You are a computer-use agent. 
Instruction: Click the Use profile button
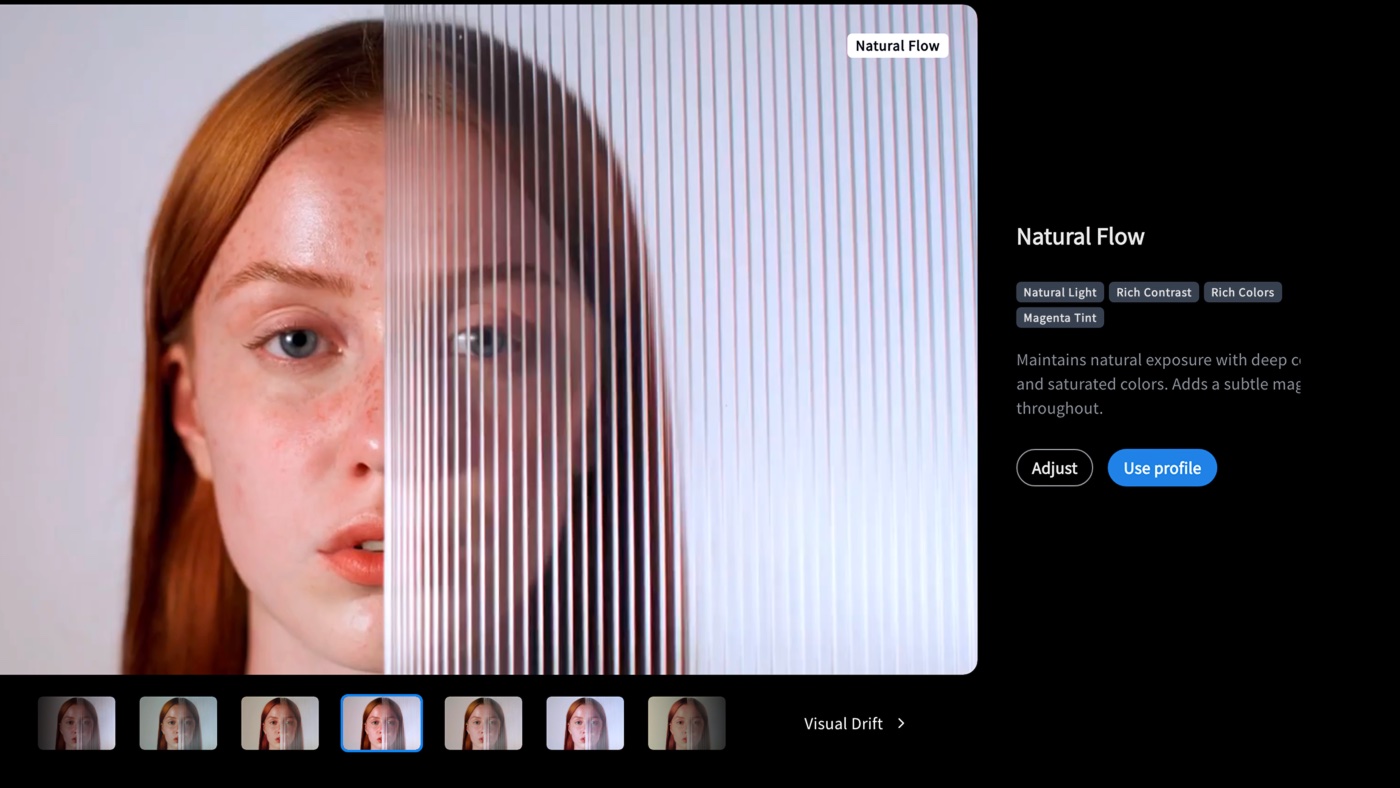1161,468
